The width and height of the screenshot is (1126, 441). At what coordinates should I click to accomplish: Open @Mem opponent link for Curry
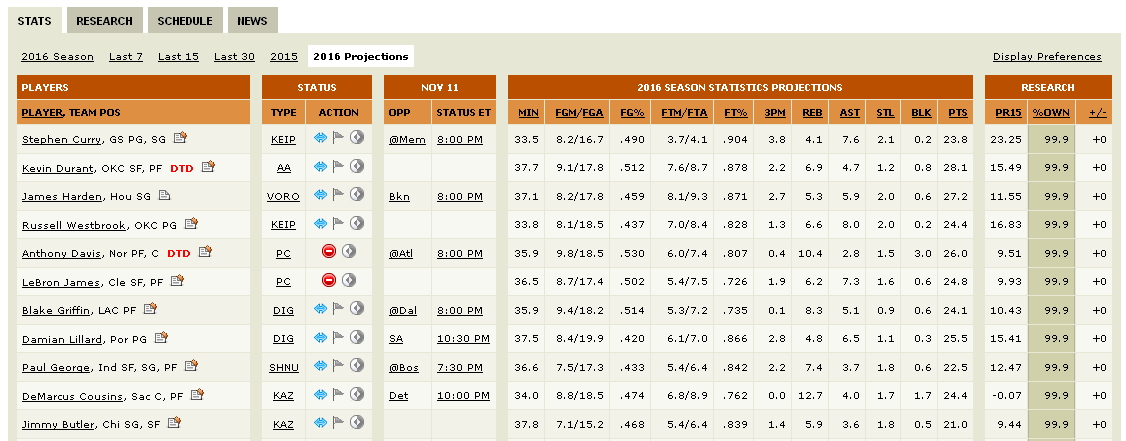pos(407,139)
